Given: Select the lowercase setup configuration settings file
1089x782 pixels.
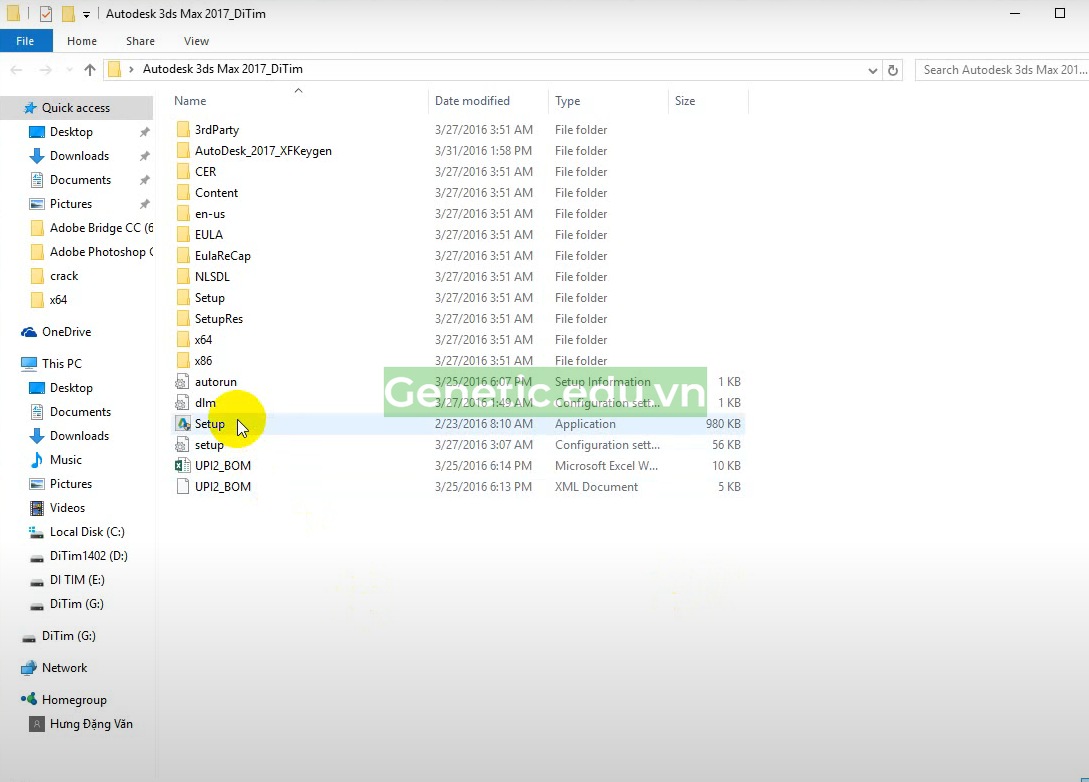Looking at the screenshot, I should pos(208,444).
